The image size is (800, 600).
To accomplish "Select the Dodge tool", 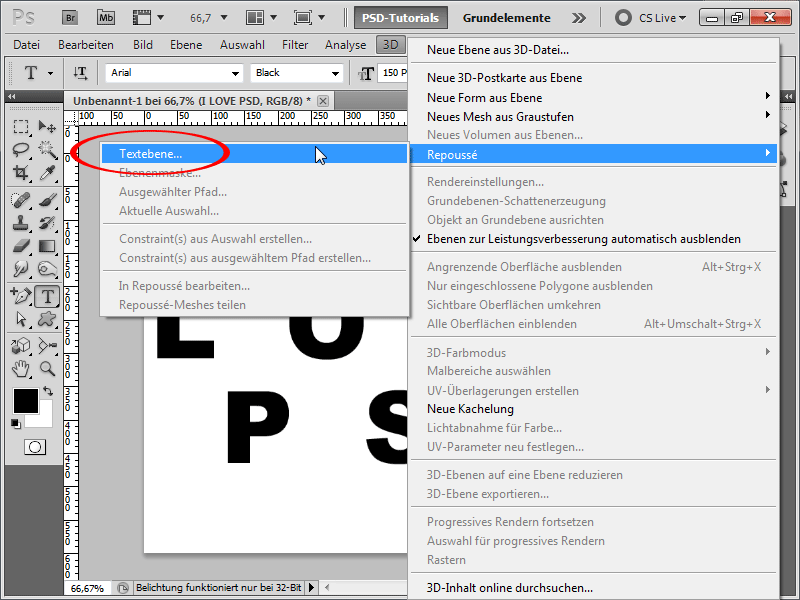I will 47,269.
